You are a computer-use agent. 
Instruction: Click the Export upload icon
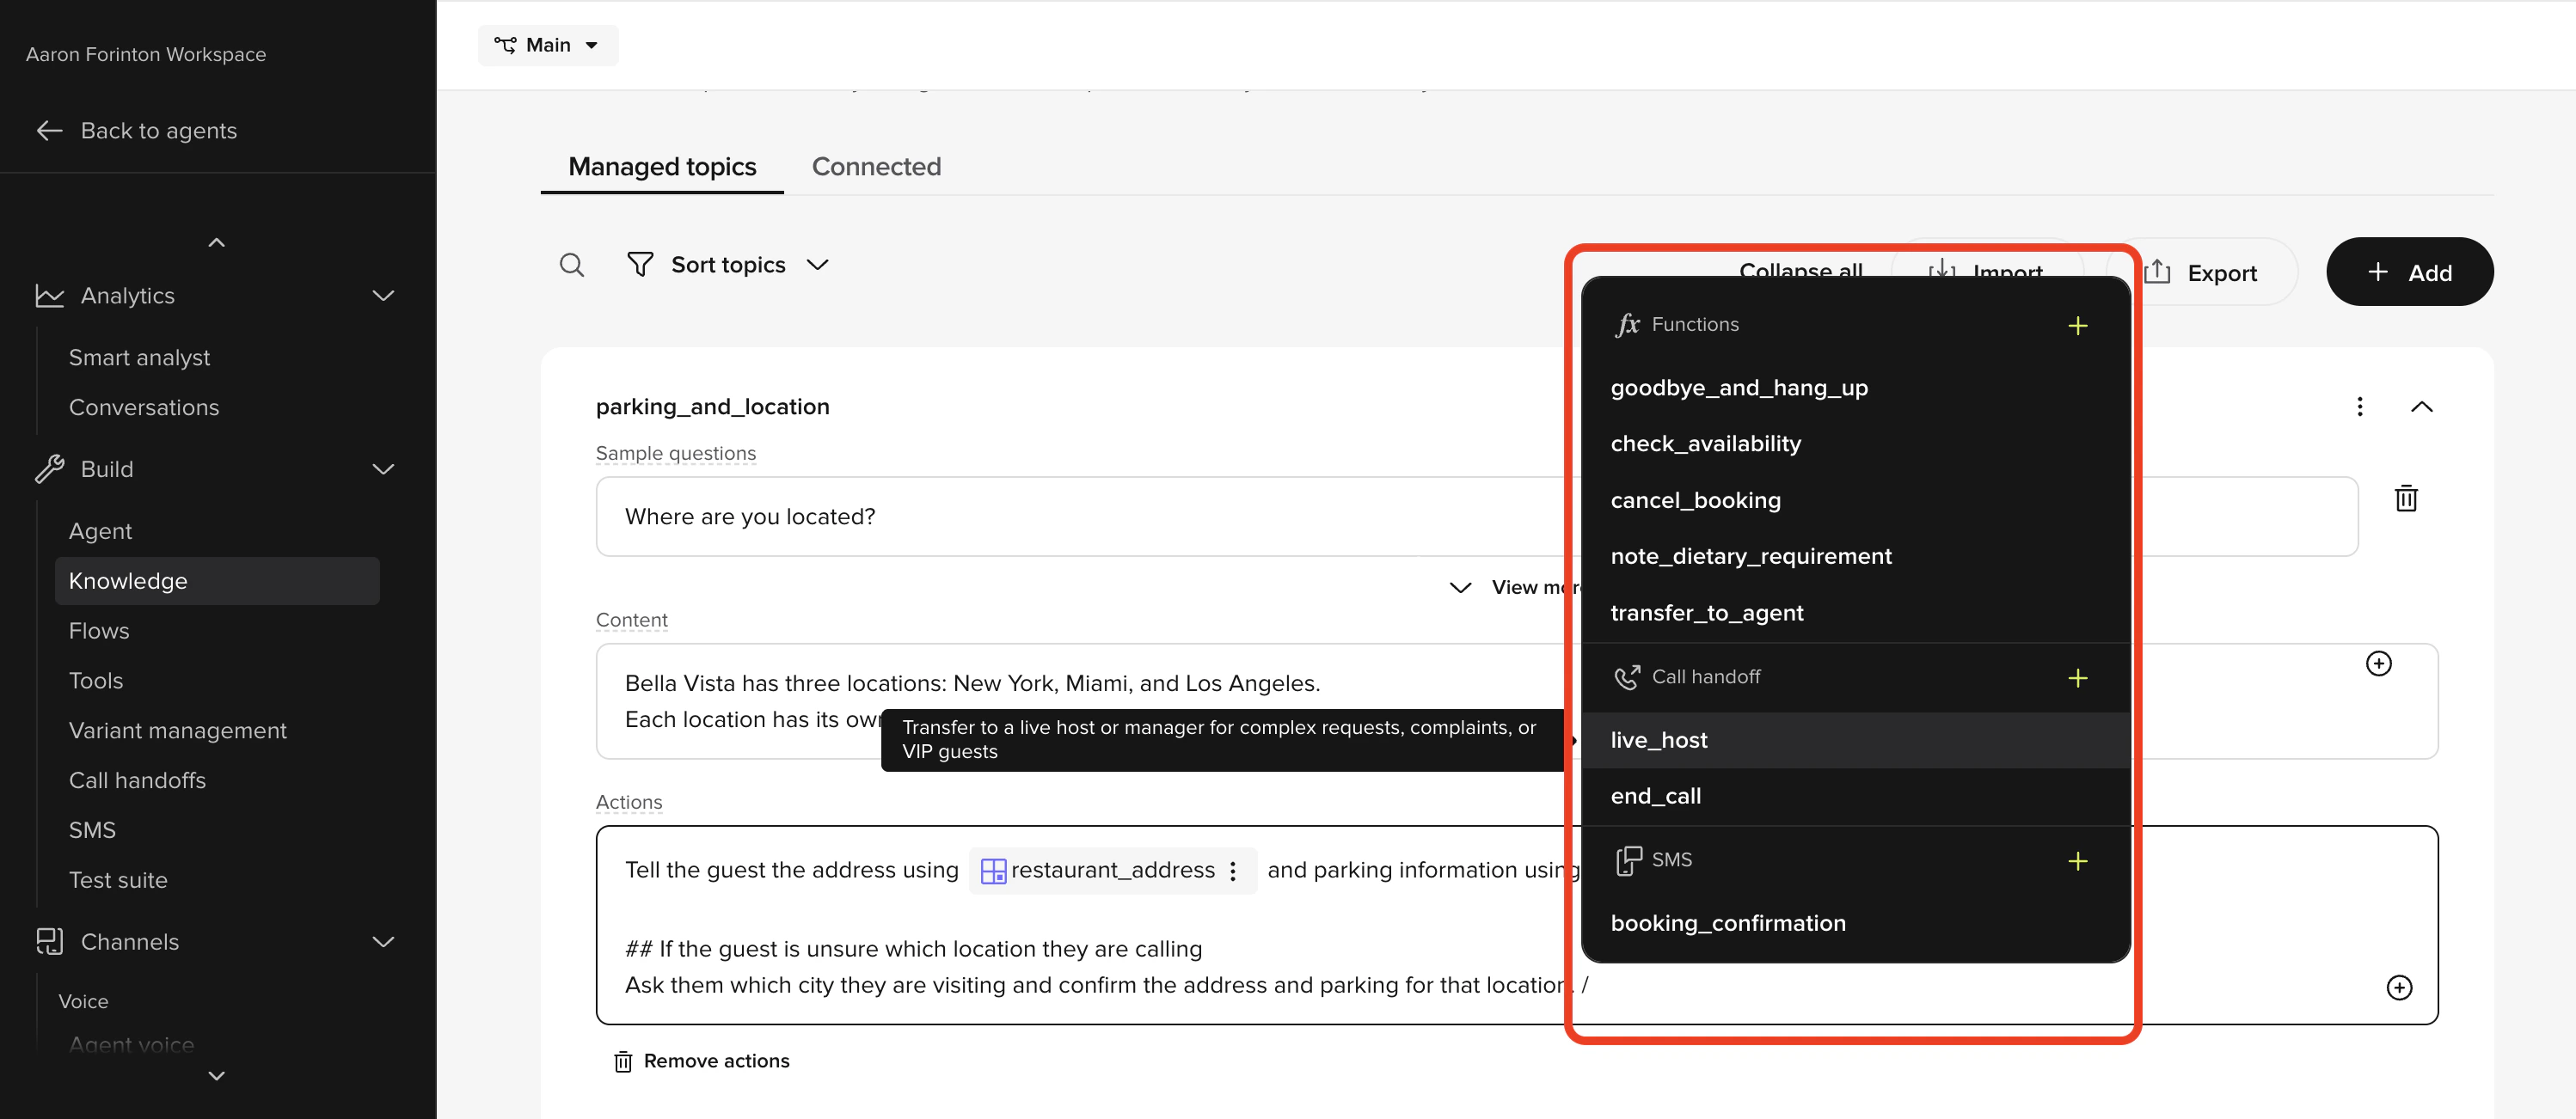[x=2157, y=272]
